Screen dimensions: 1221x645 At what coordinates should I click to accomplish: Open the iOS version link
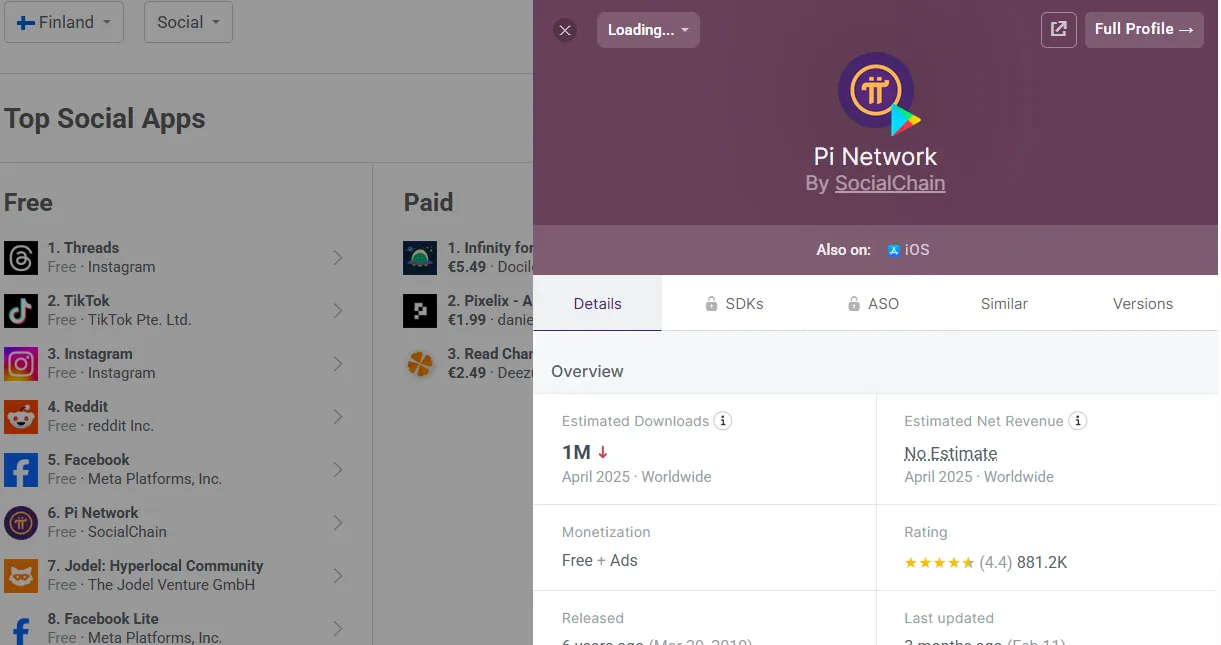[x=908, y=250]
